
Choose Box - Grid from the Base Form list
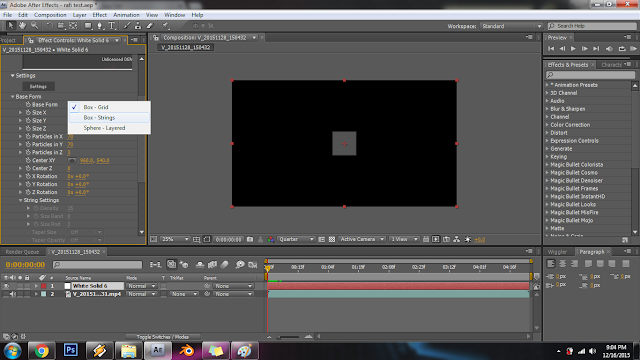pyautogui.click(x=109, y=107)
